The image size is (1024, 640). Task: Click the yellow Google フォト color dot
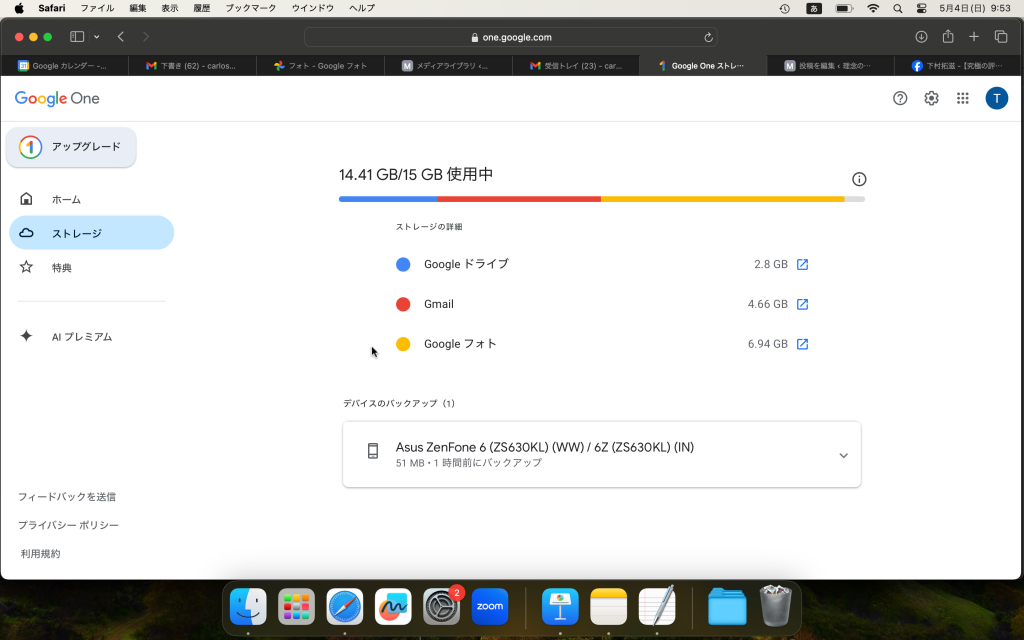tap(403, 344)
